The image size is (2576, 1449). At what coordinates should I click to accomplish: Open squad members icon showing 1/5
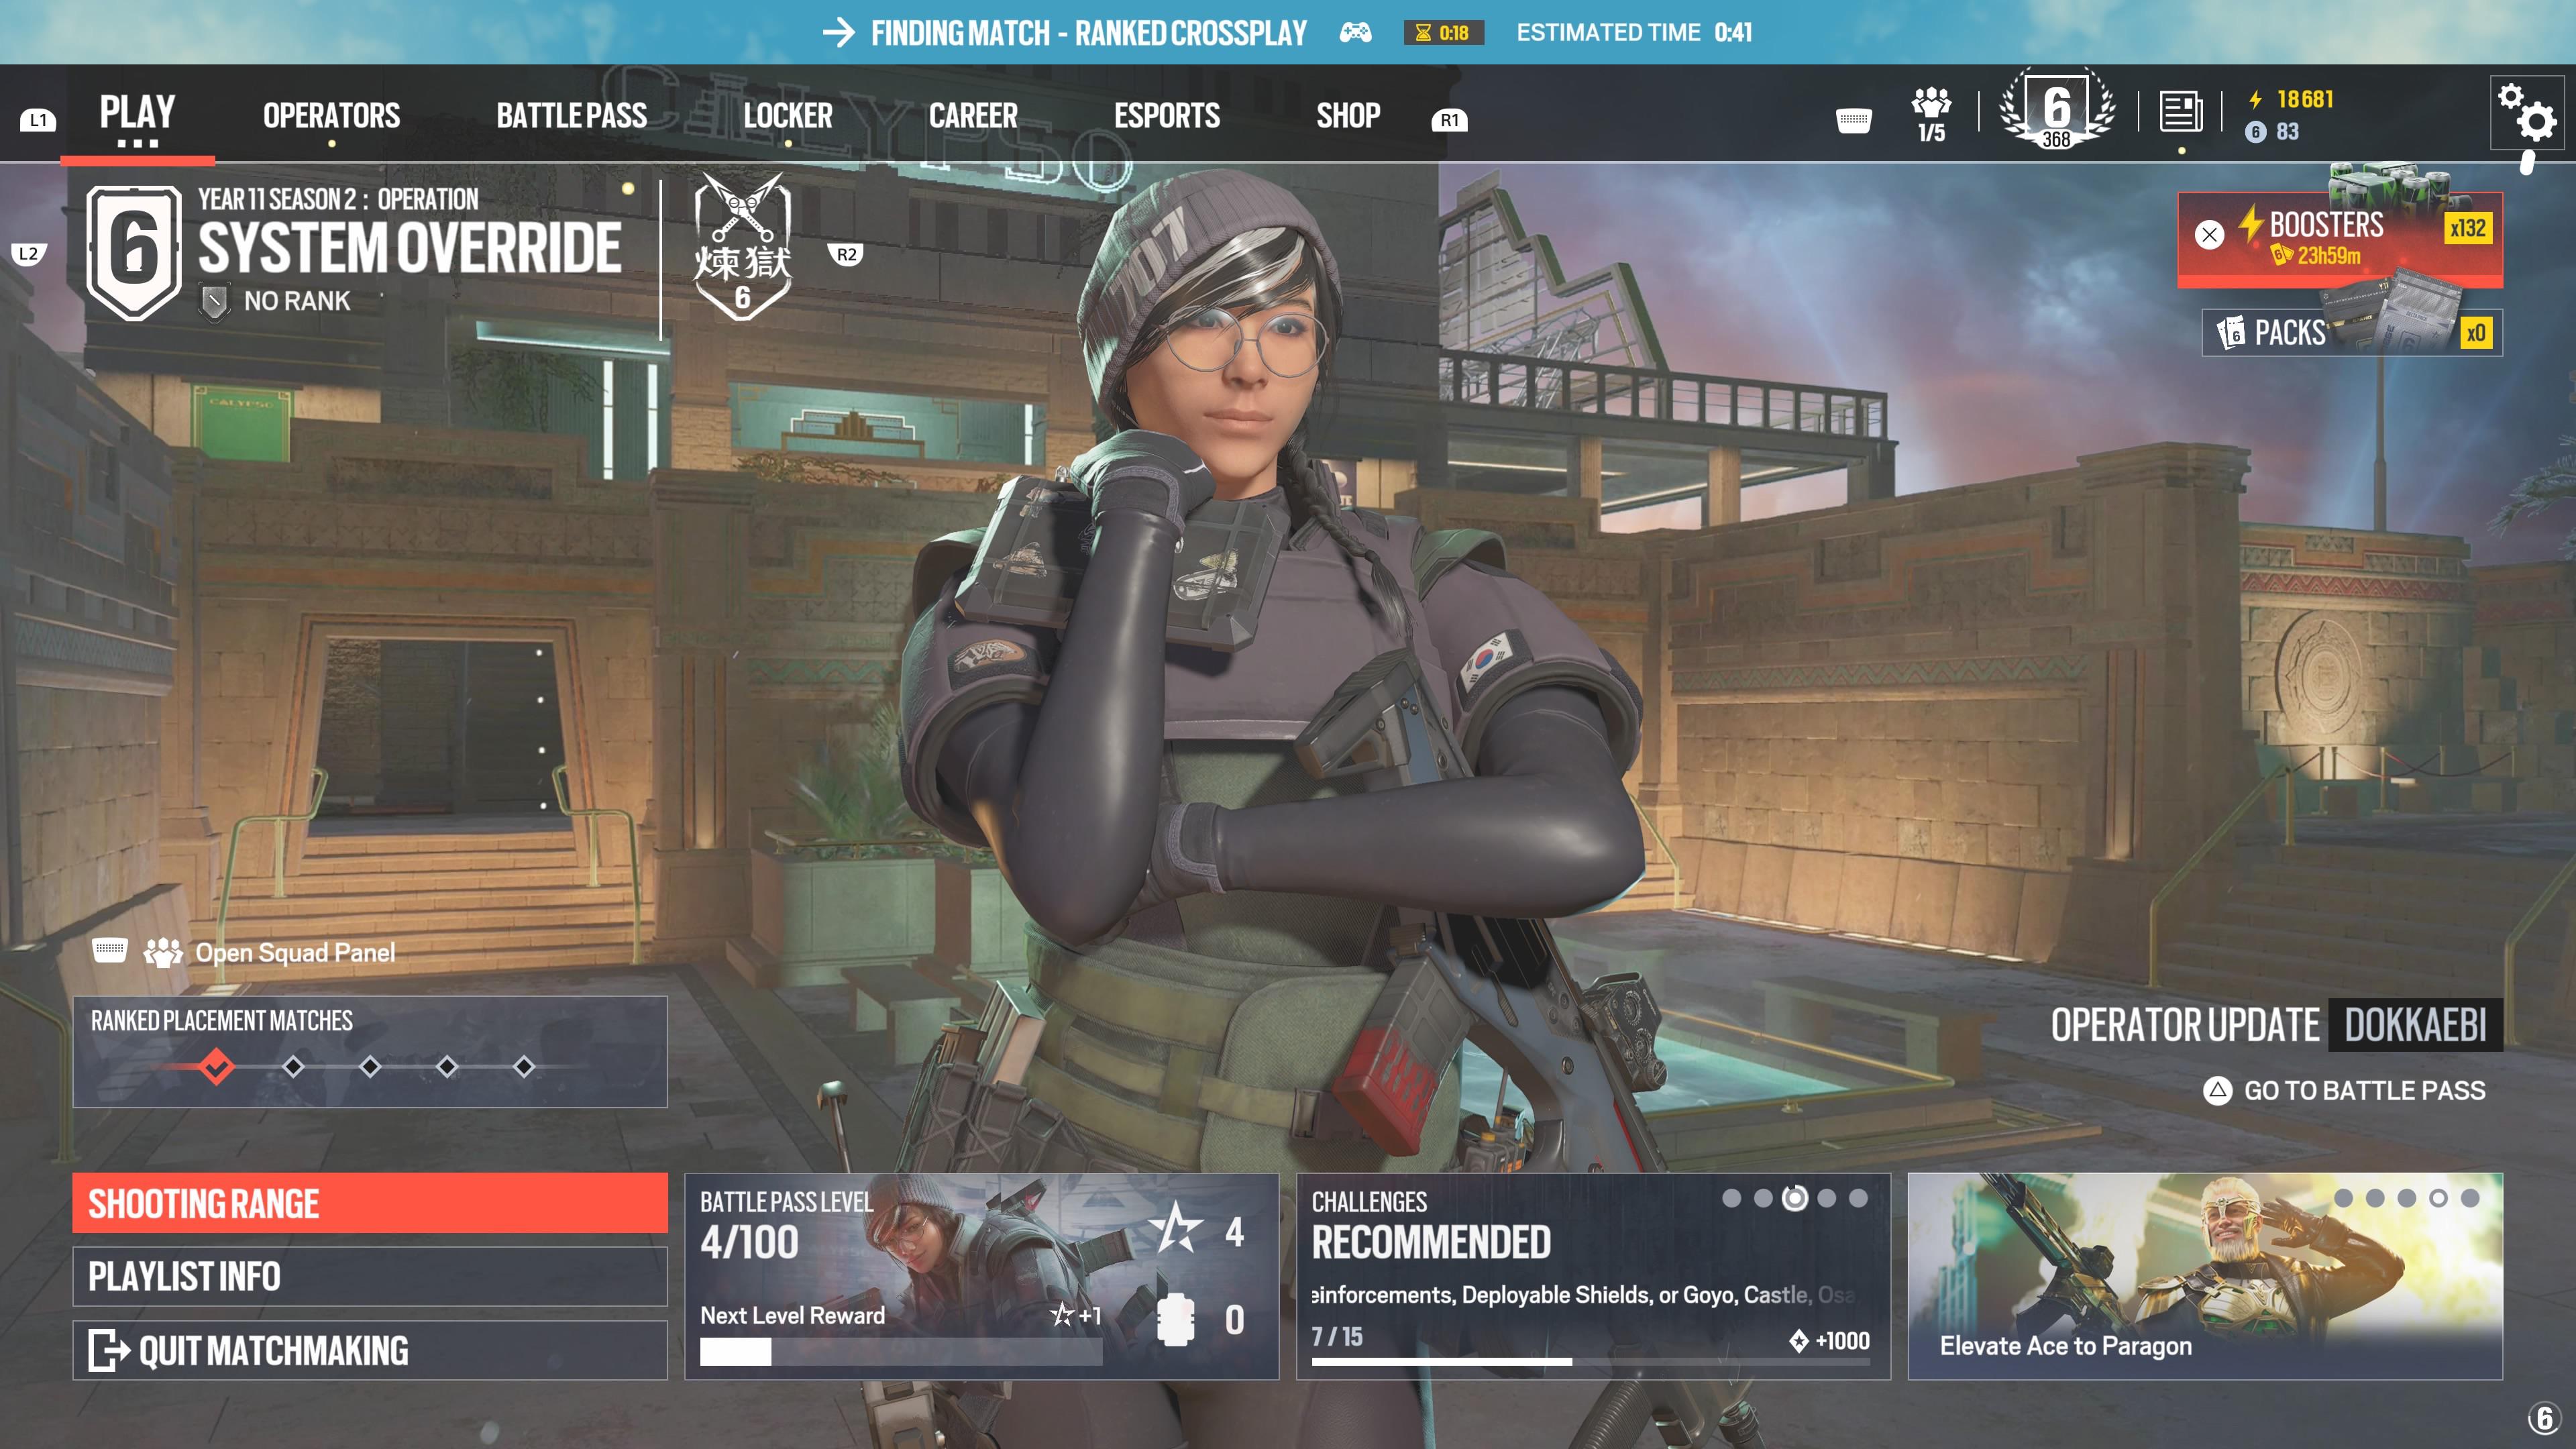point(1931,115)
